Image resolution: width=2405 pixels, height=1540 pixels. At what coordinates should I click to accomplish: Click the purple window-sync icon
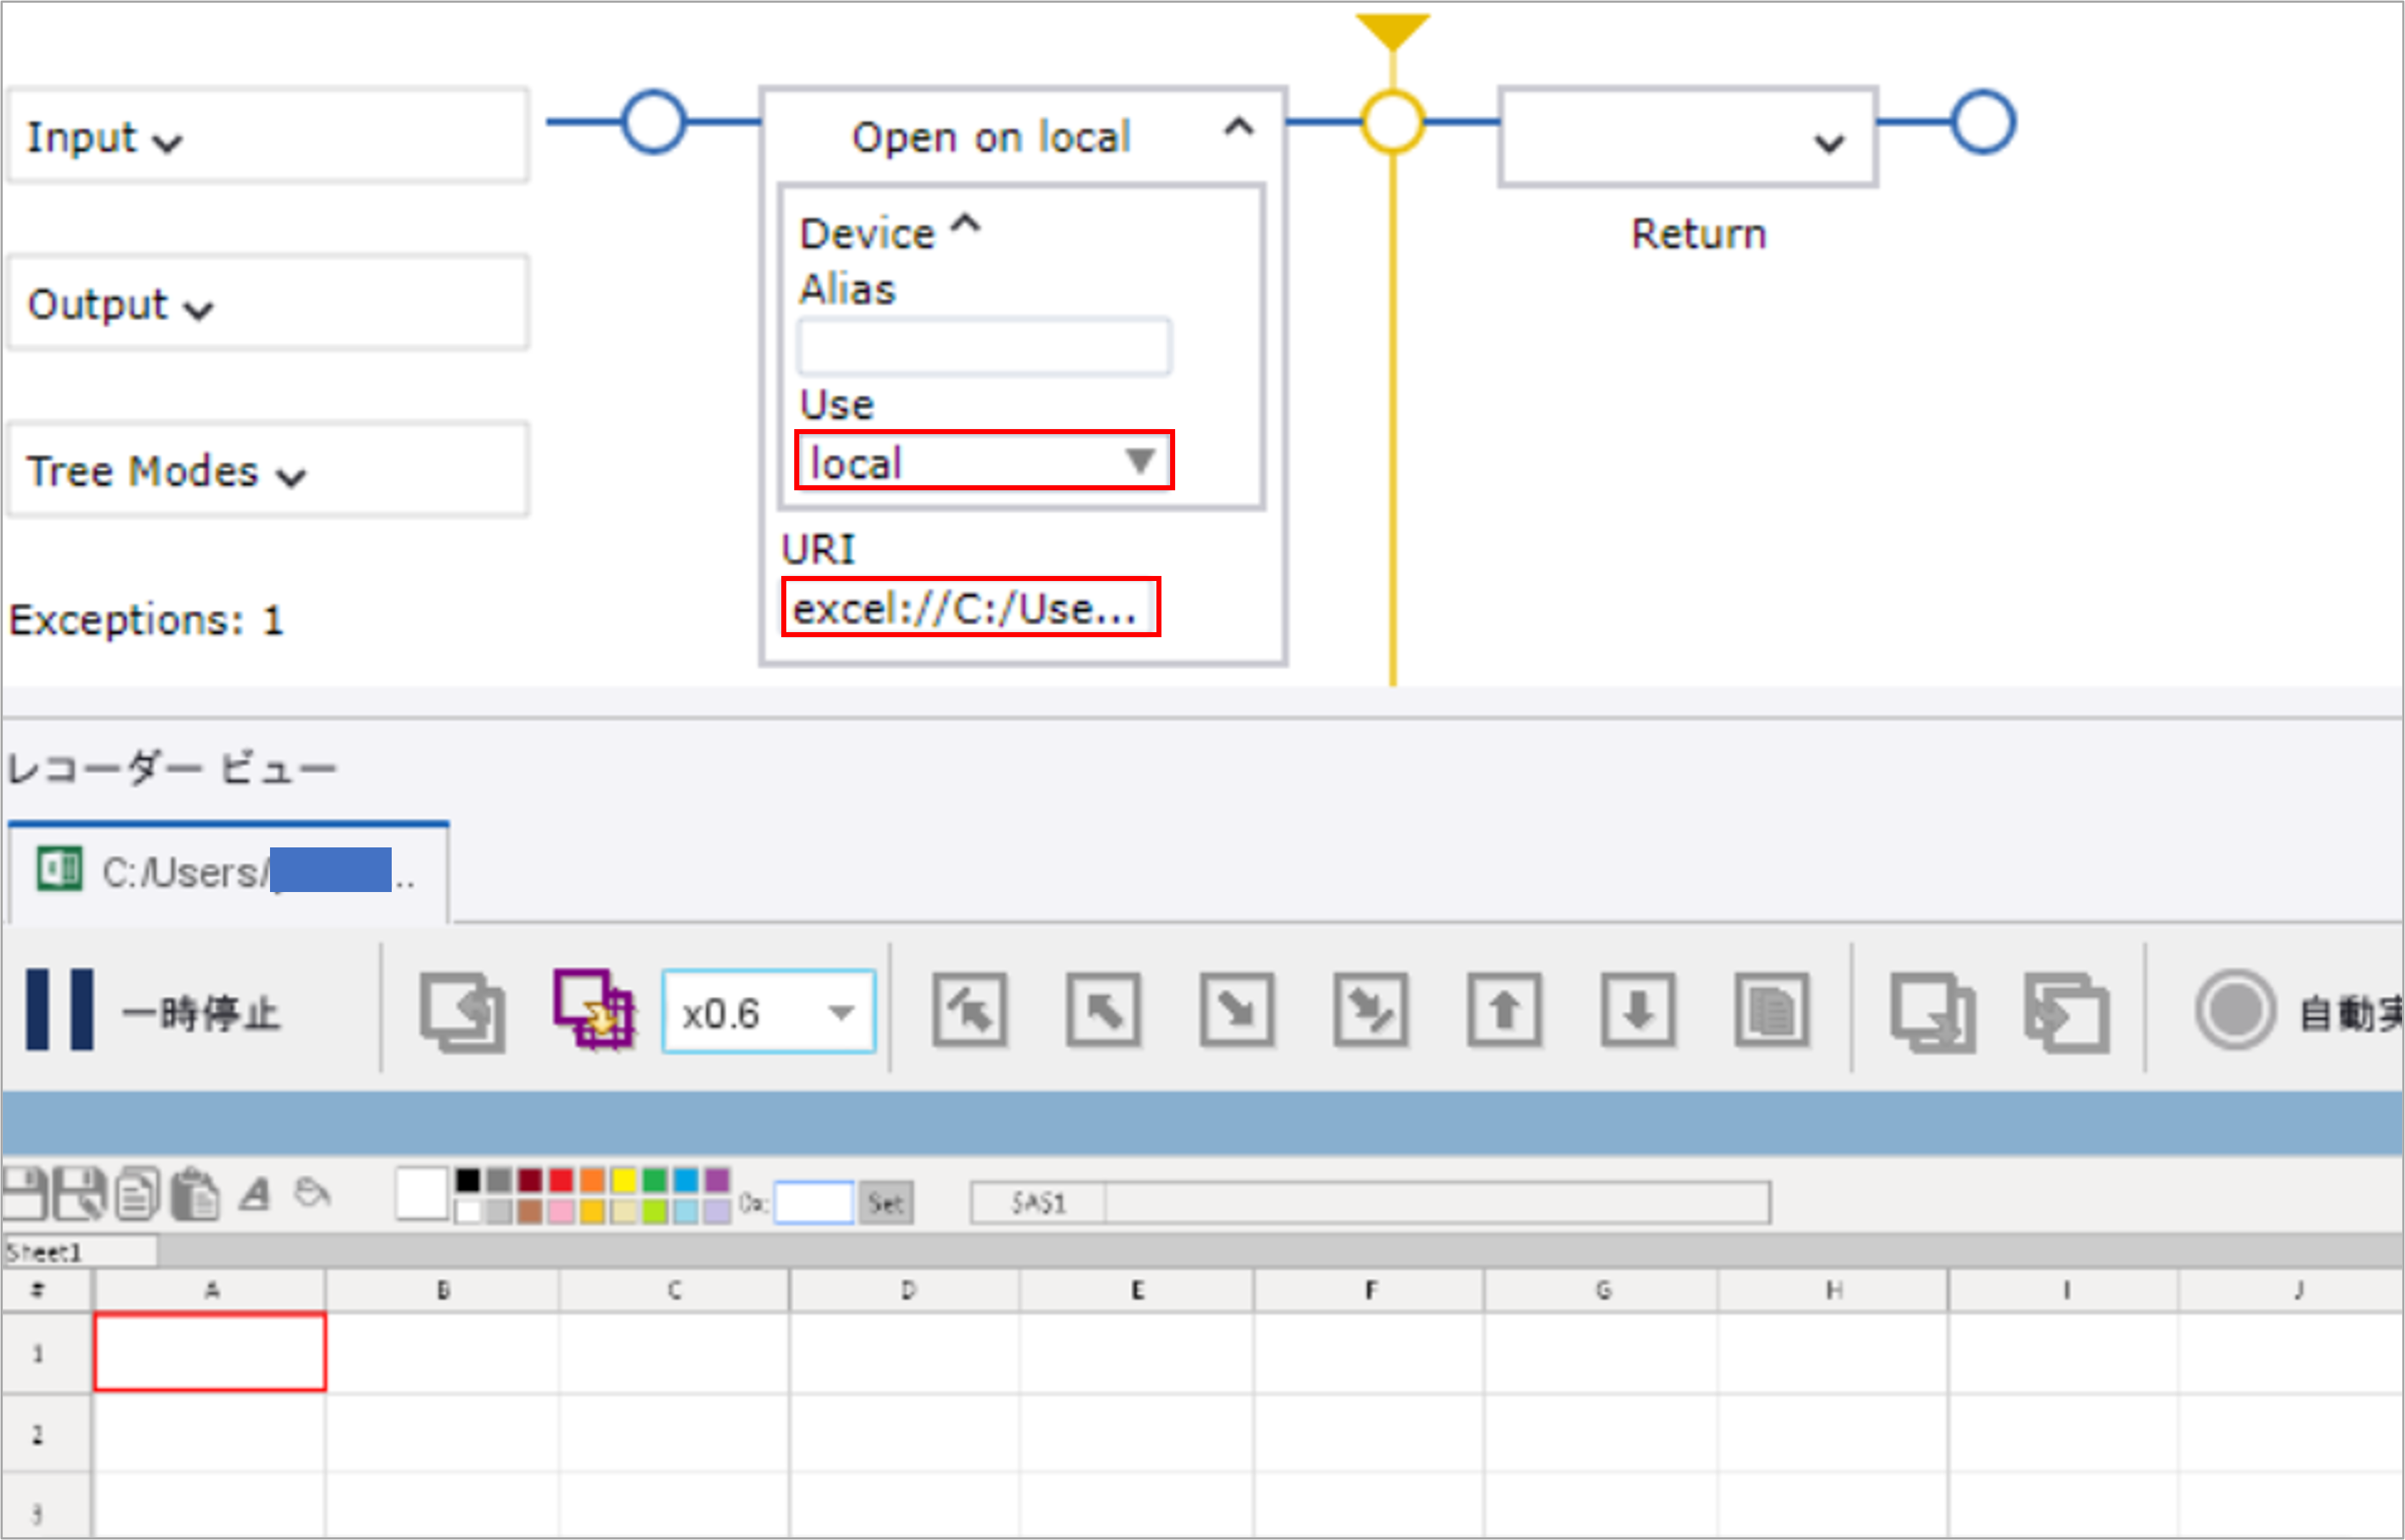point(593,1010)
